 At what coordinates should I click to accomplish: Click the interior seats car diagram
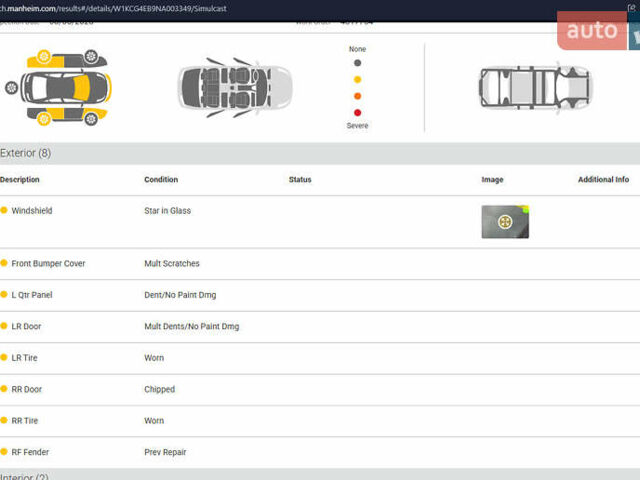[x=235, y=88]
